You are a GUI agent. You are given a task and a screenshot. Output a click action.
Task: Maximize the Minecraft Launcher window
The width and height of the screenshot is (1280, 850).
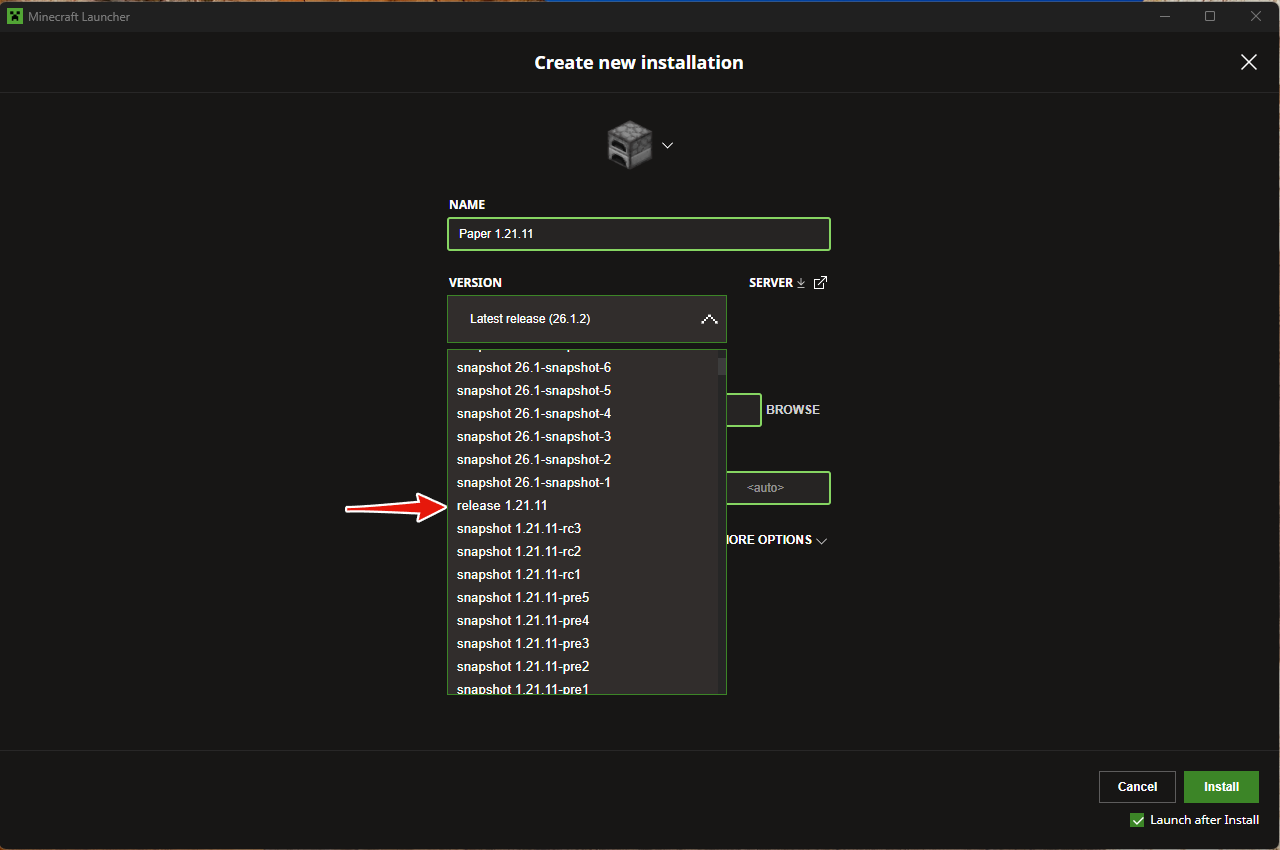point(1210,16)
